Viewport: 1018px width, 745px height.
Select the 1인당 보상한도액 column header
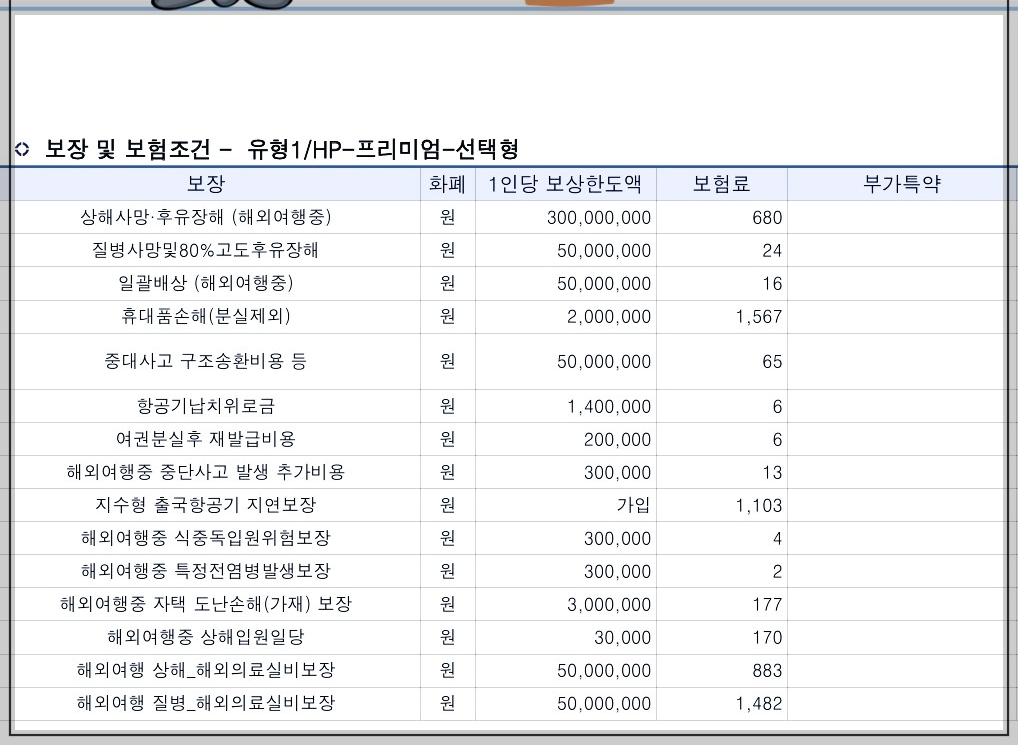pos(567,183)
